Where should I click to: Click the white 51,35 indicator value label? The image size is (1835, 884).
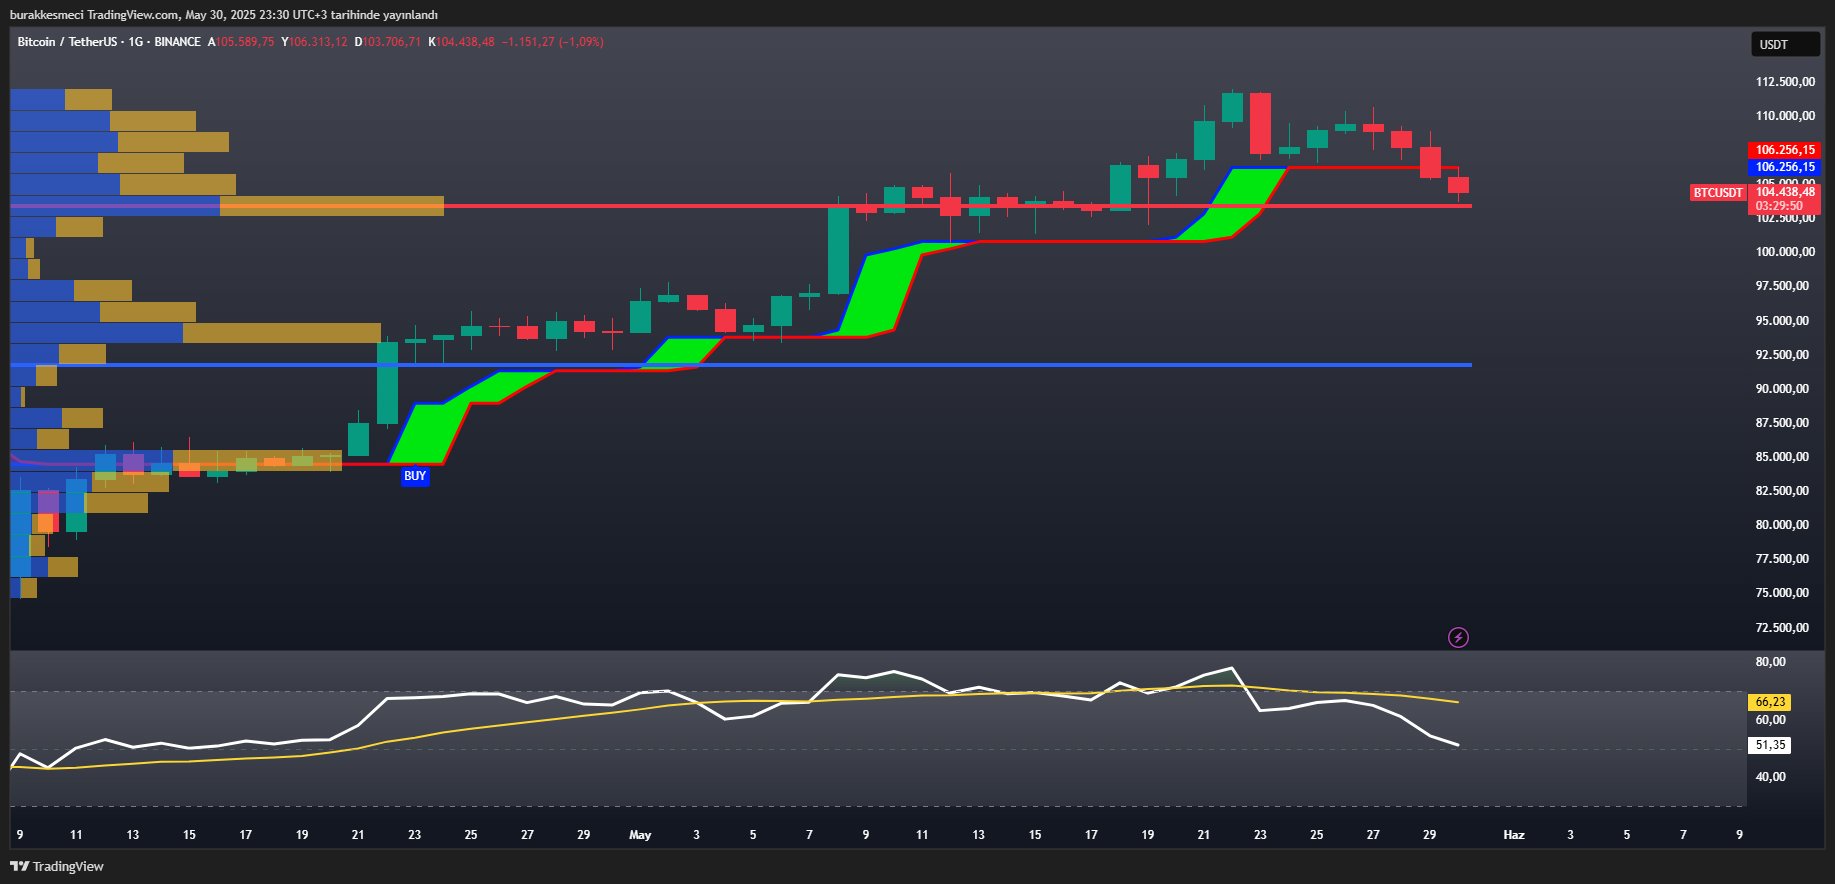[1770, 745]
